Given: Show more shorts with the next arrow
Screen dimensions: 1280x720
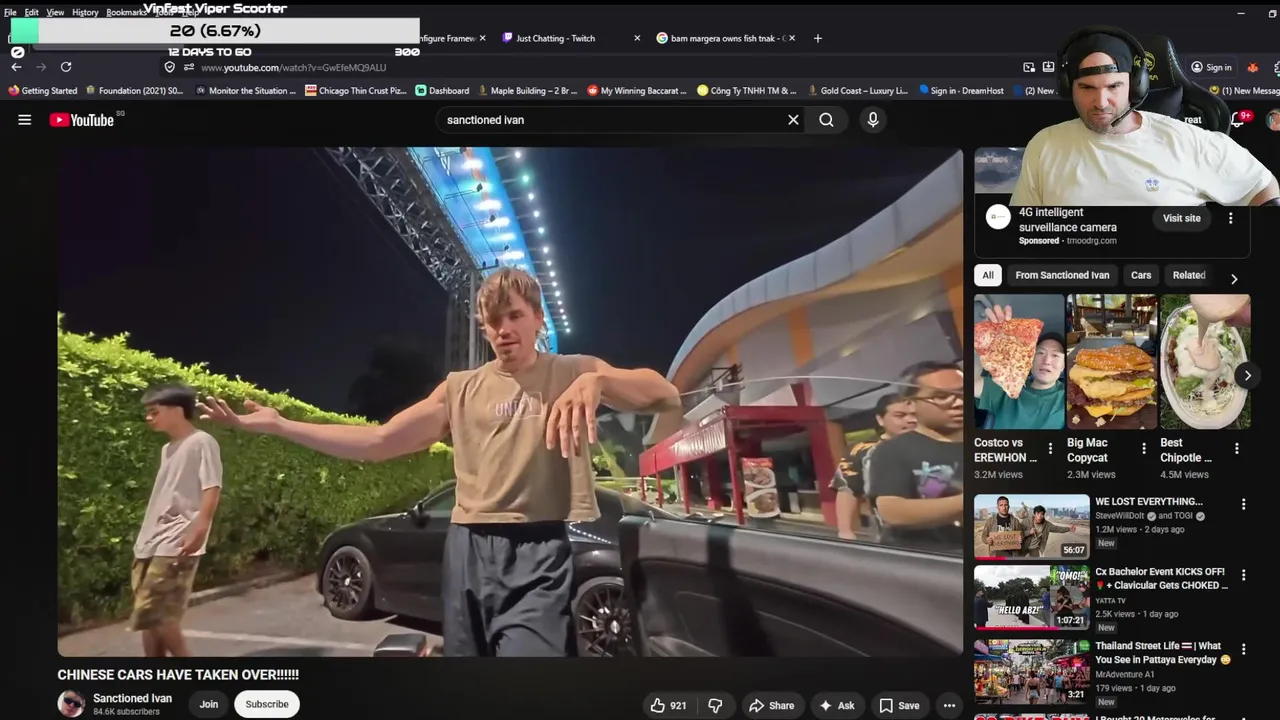Looking at the screenshot, I should 1247,376.
